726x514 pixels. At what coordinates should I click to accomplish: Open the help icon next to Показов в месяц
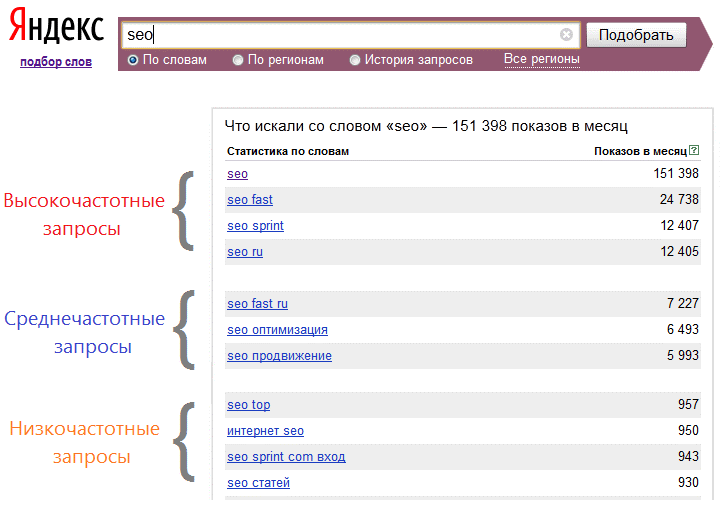[x=694, y=150]
